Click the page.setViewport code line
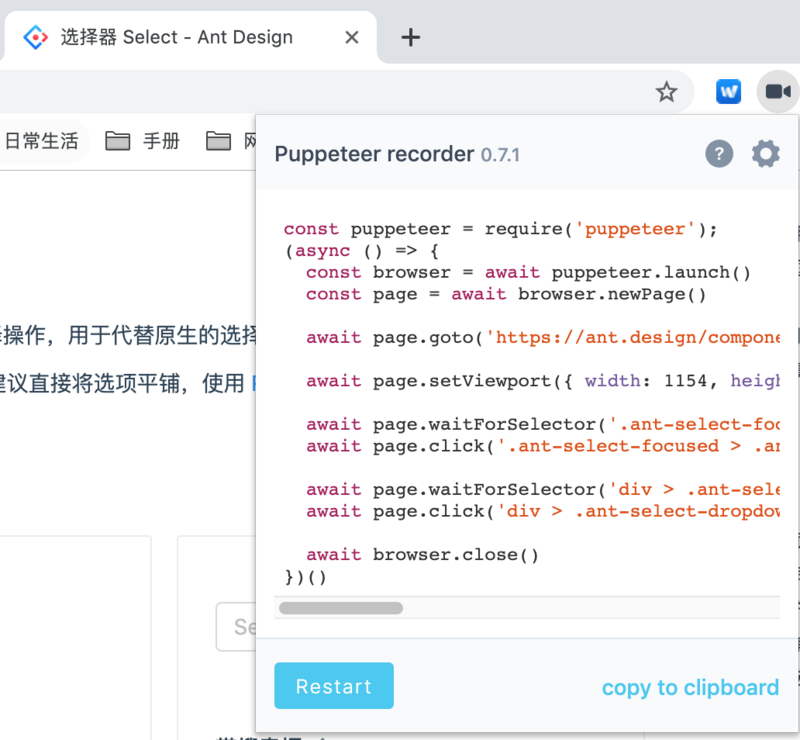This screenshot has width=800, height=740. coord(543,381)
